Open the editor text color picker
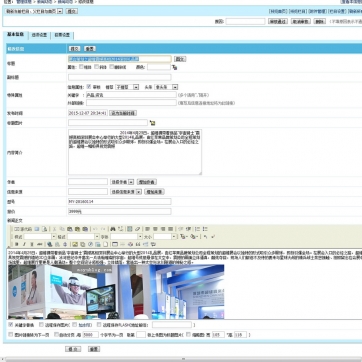This screenshot has width=362, height=362. point(184,237)
